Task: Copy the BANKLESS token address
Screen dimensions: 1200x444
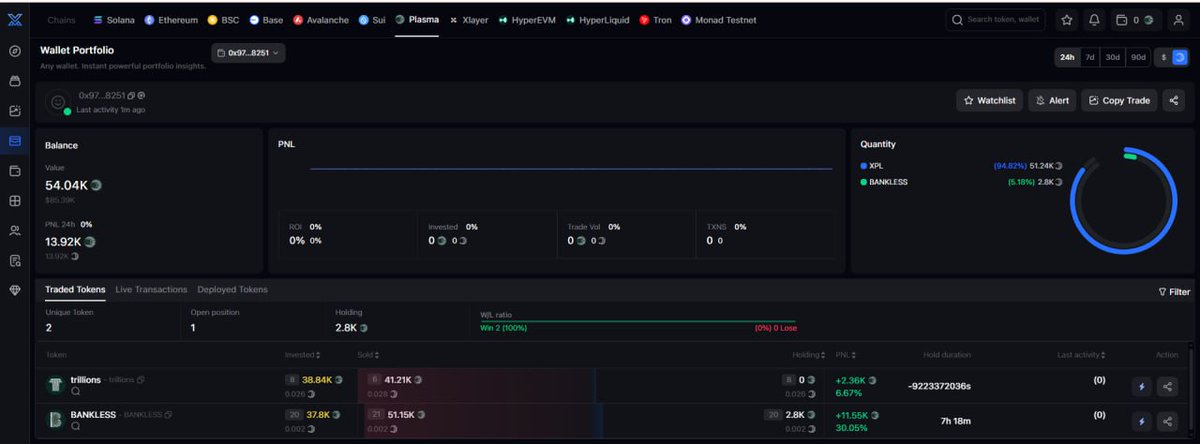Action: click(169, 414)
